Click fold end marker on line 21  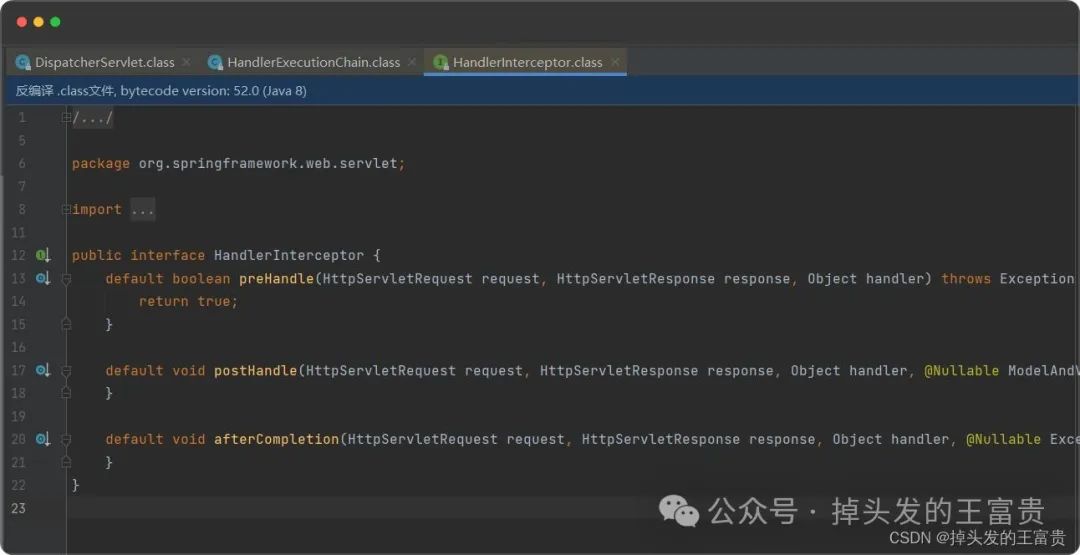click(66, 462)
